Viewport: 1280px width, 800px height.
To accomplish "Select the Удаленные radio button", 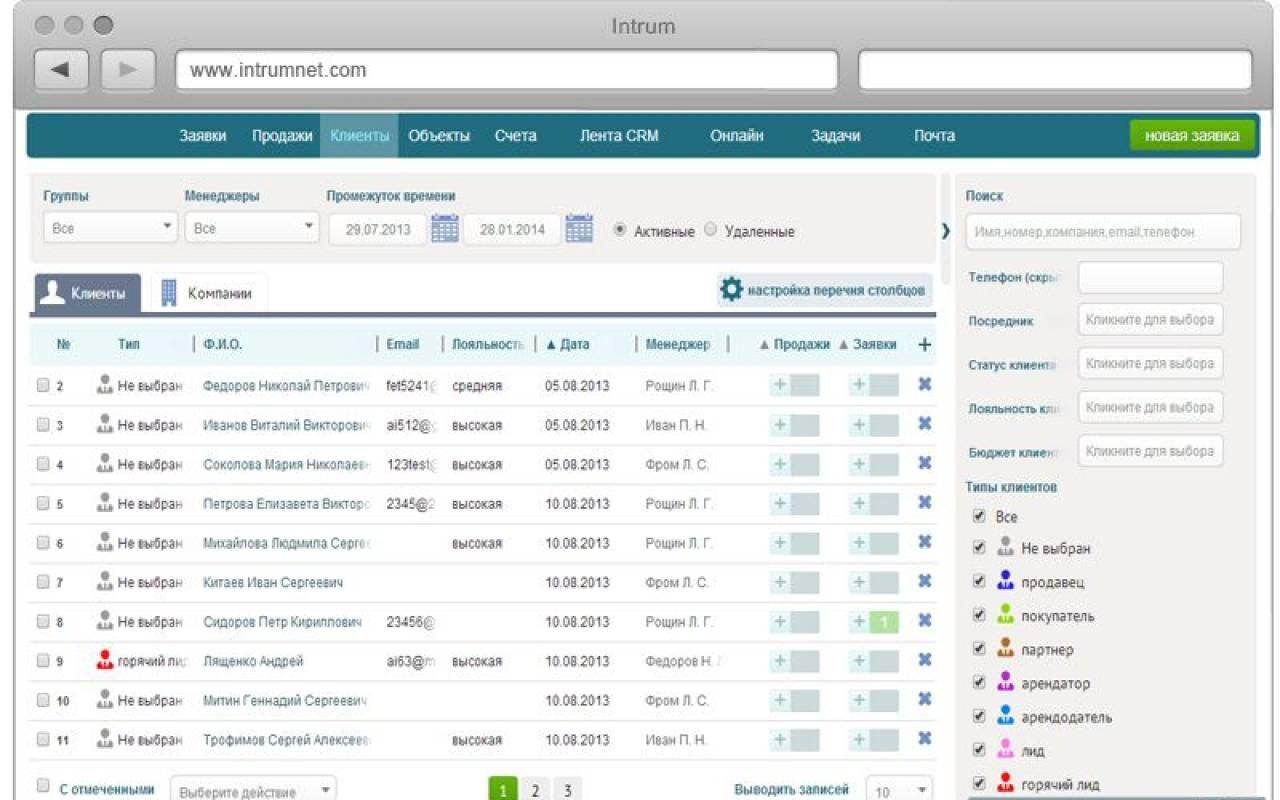I will point(710,229).
